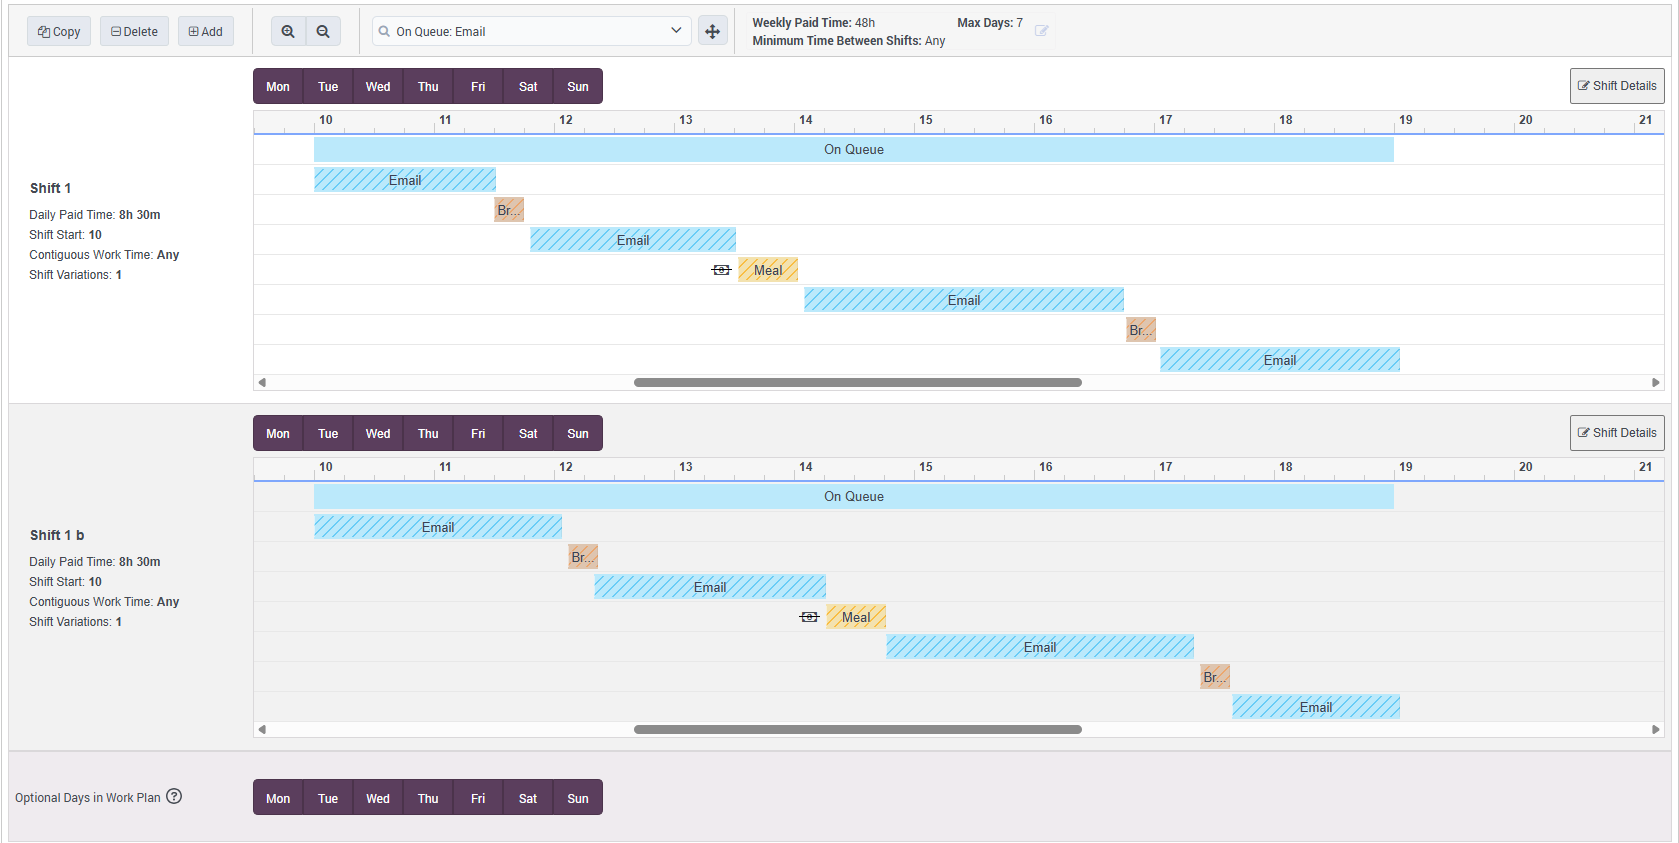Open help for Optional Days in Work Plan
The height and width of the screenshot is (843, 1679).
click(x=174, y=797)
